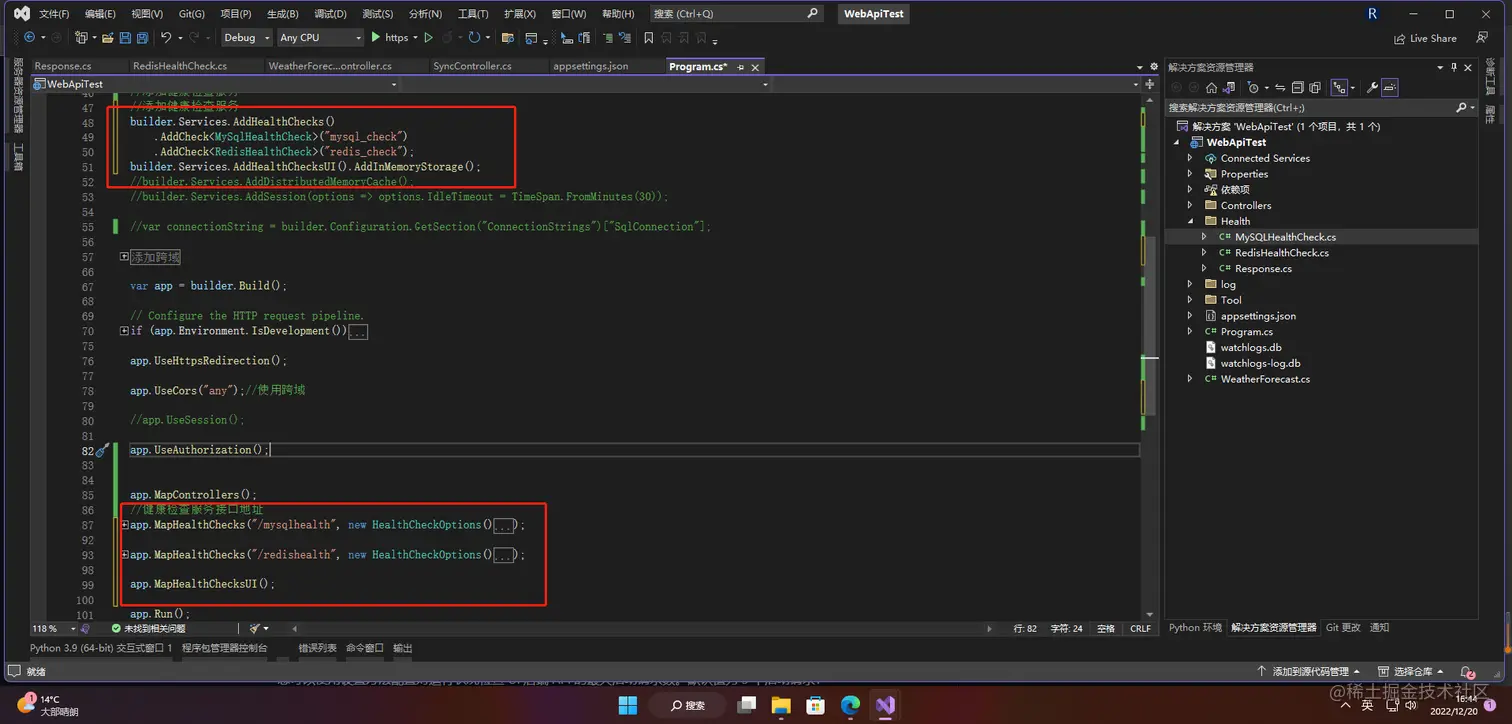Click the notifications bell in status bar
Screen dimensions: 1512x724
1467,672
